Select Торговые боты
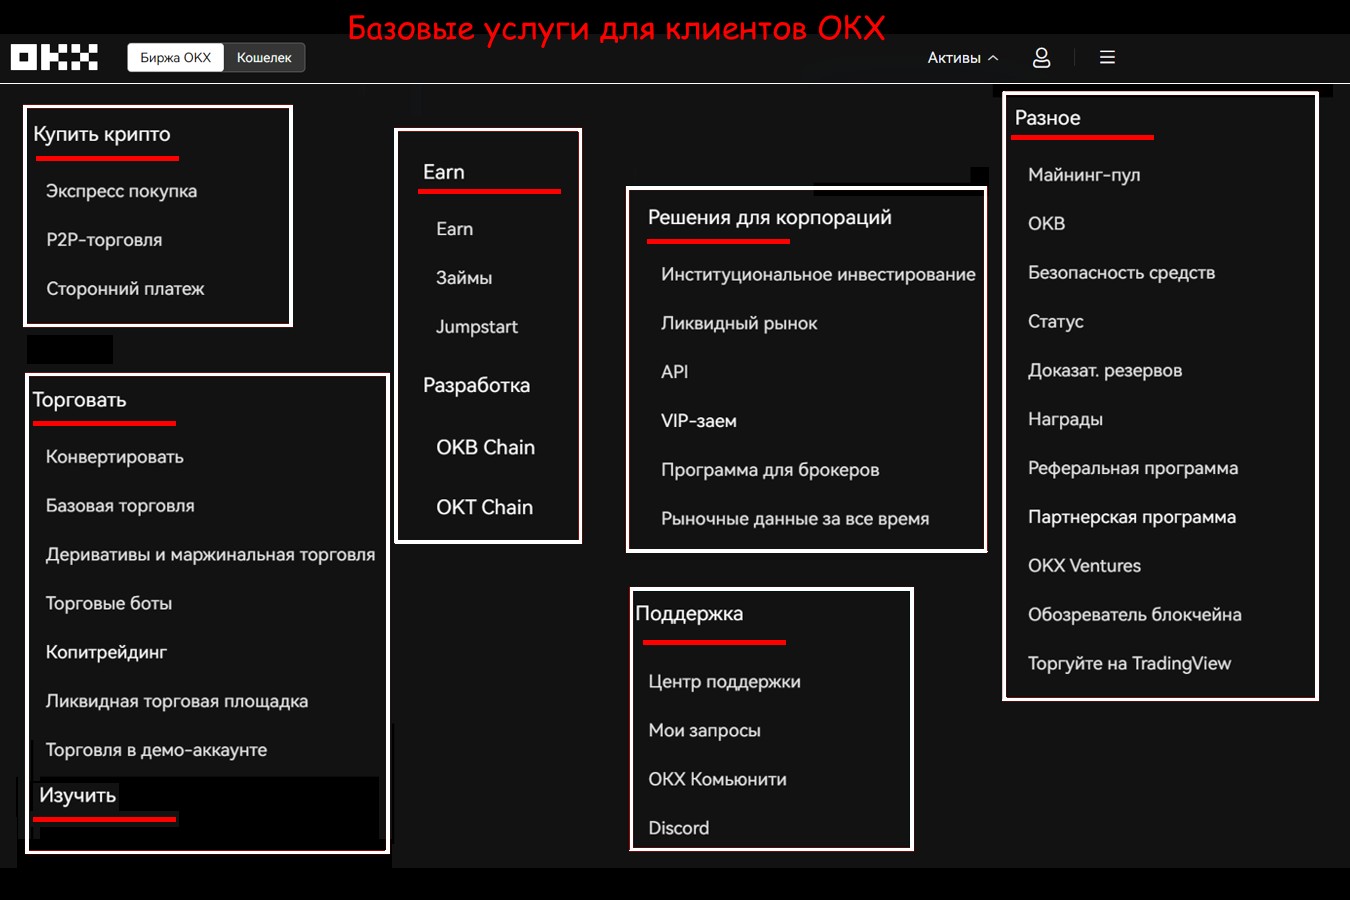 pyautogui.click(x=109, y=604)
